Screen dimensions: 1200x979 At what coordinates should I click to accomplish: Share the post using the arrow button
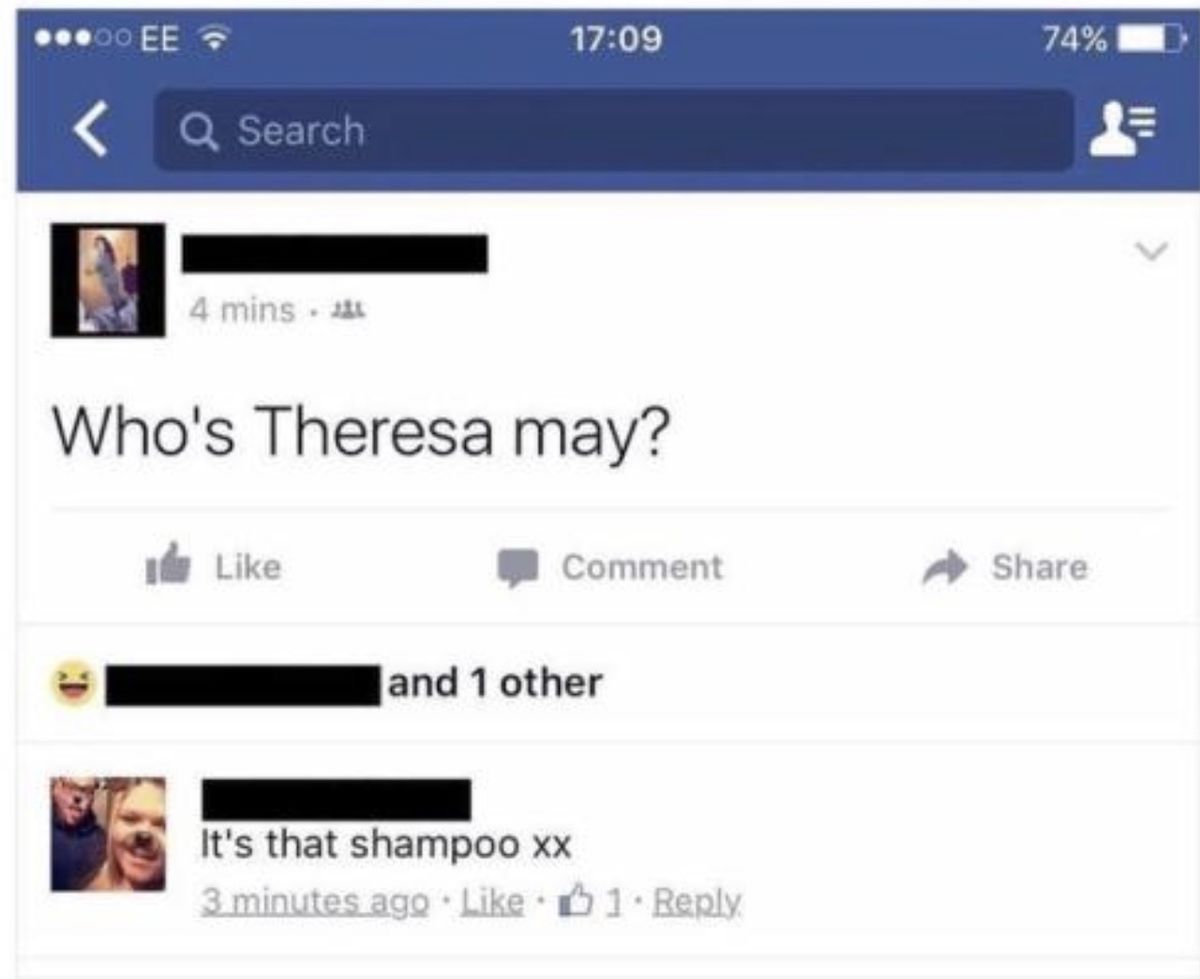(x=1005, y=567)
